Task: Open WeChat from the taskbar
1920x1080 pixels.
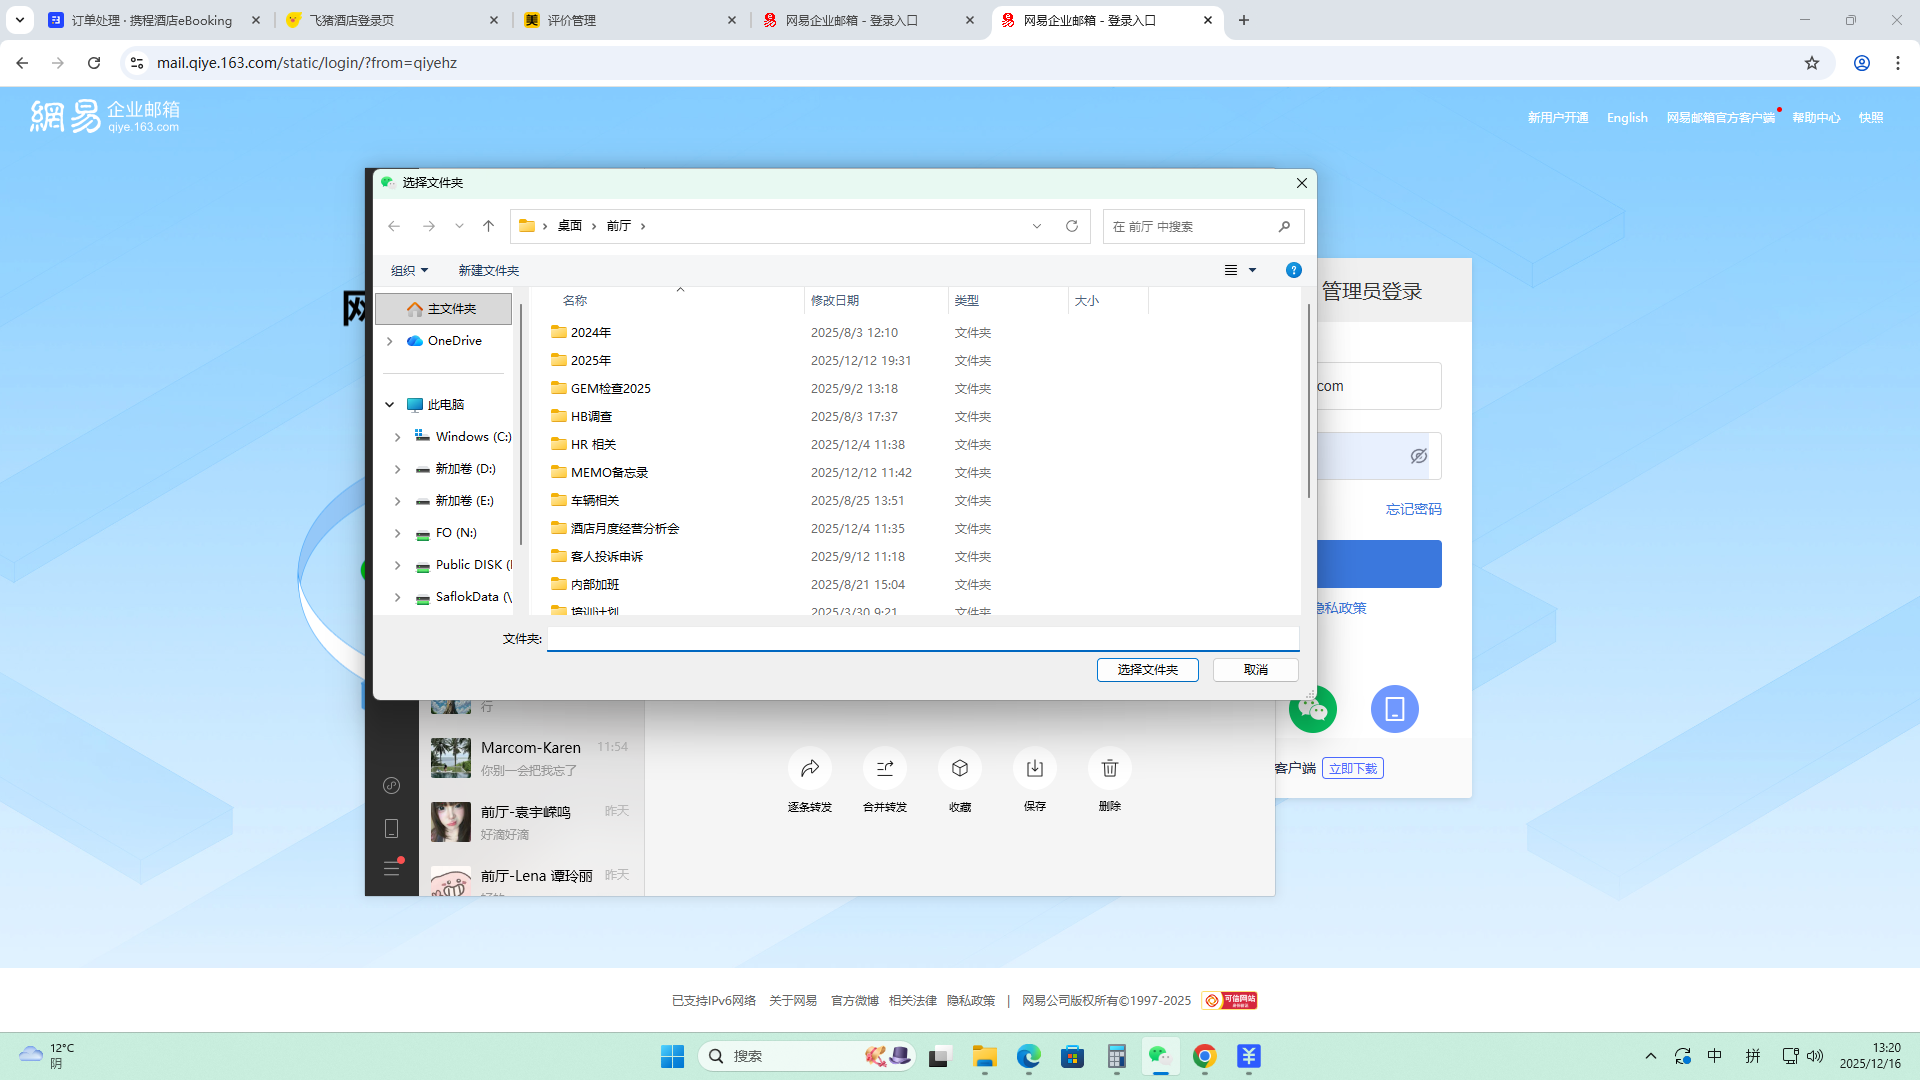Action: (x=1159, y=1056)
